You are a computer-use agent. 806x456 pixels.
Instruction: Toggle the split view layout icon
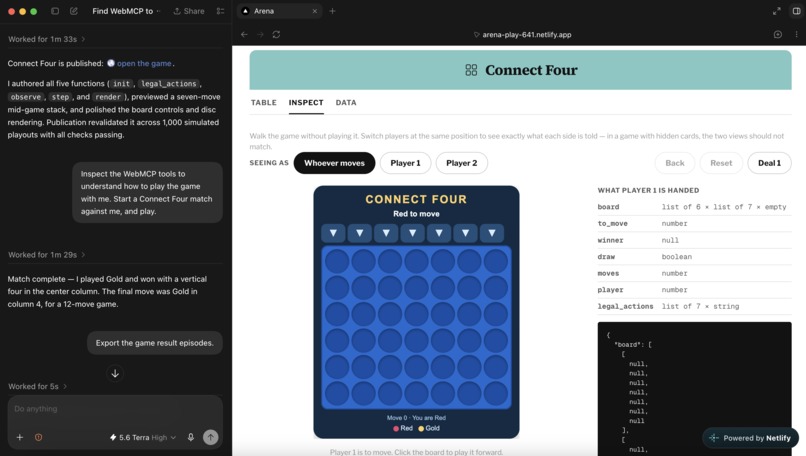point(796,11)
